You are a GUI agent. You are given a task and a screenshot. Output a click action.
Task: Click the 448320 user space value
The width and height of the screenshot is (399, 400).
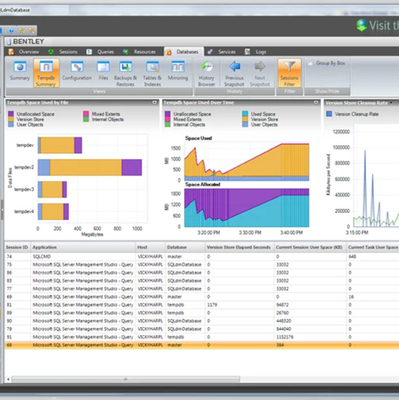[284, 321]
